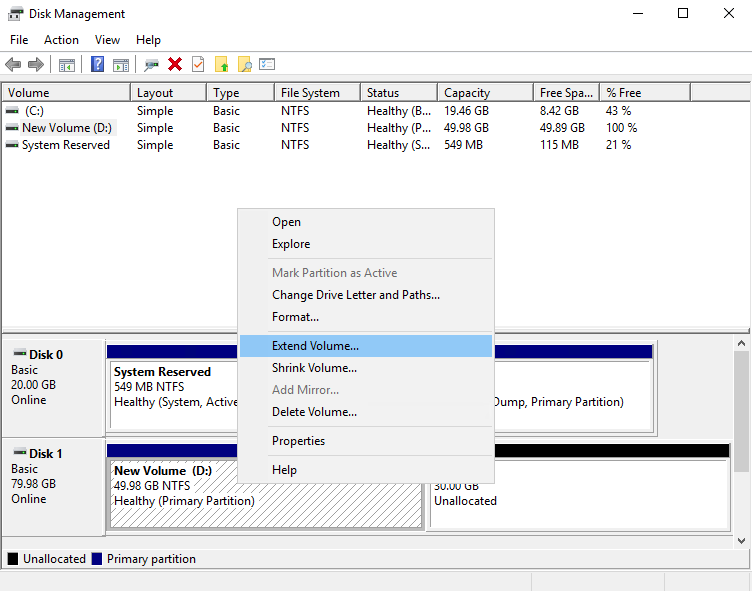Select Shrink Volume... in the context menu
The image size is (752, 591).
[365, 368]
